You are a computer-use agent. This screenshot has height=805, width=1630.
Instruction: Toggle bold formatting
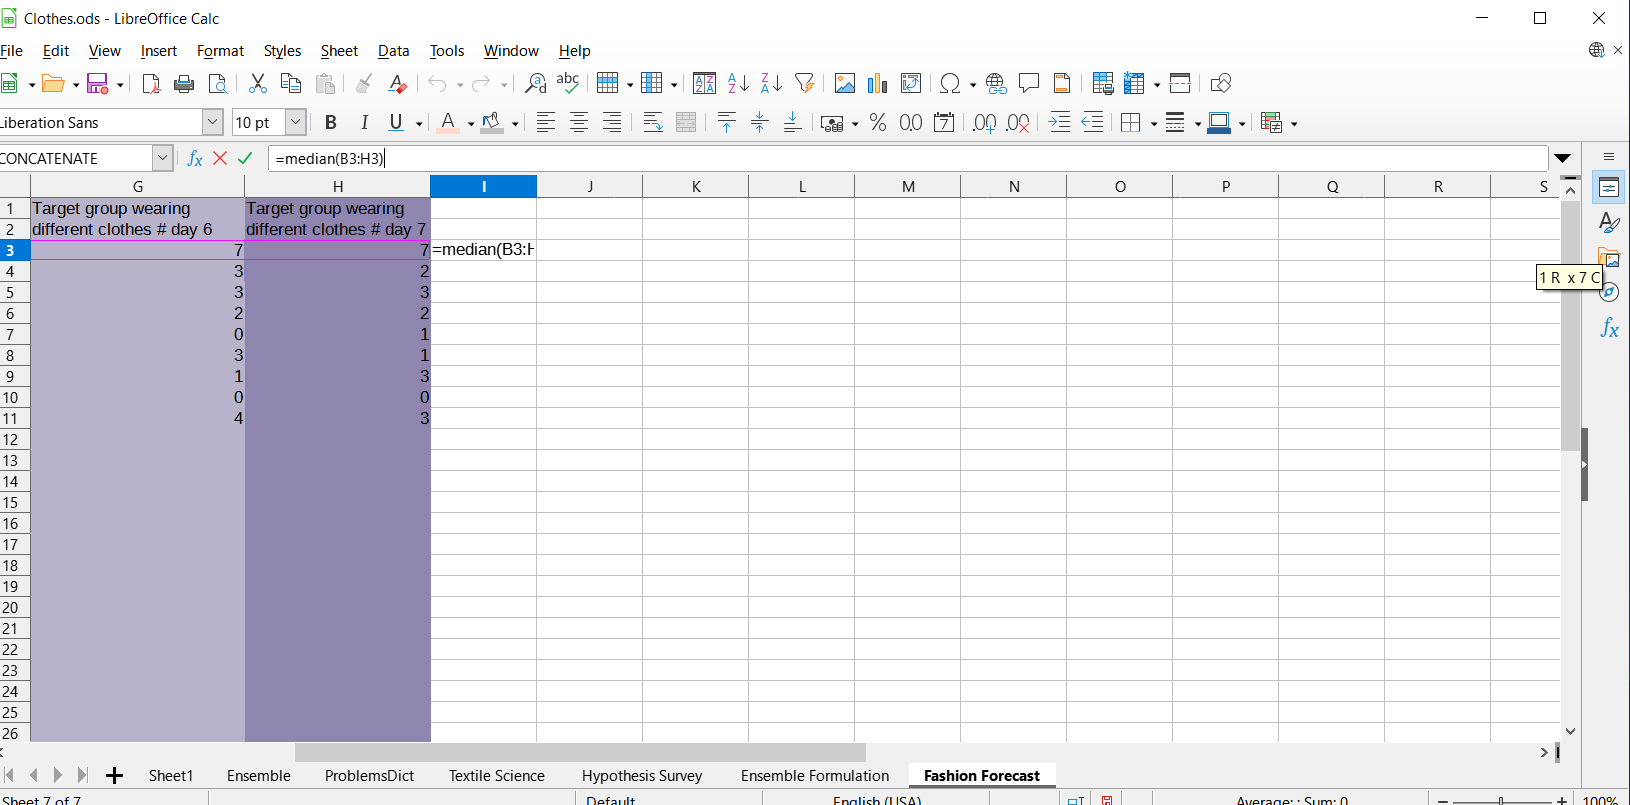tap(331, 123)
